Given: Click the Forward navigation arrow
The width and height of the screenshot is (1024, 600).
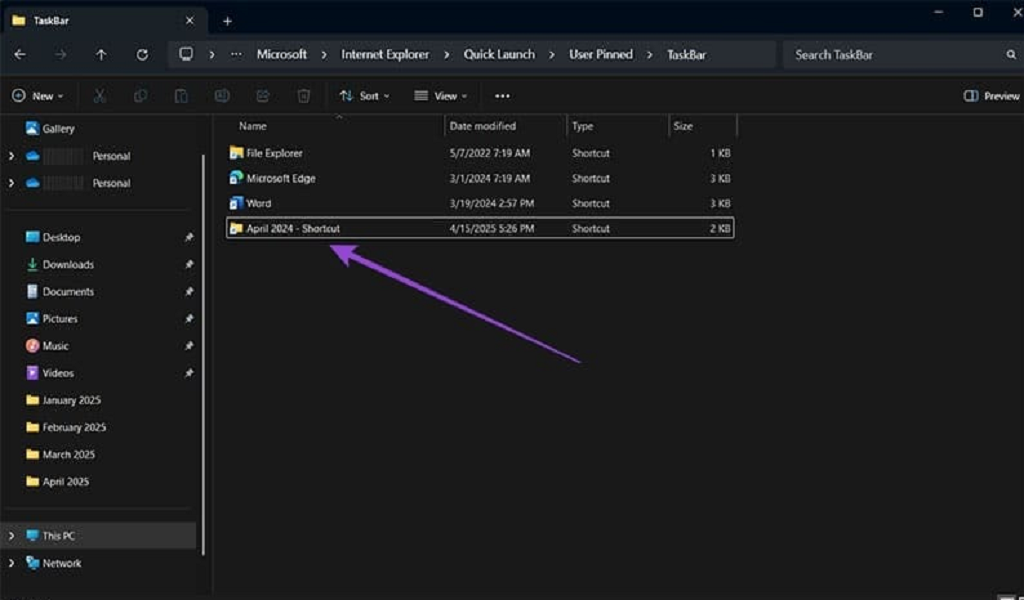Looking at the screenshot, I should pos(61,55).
